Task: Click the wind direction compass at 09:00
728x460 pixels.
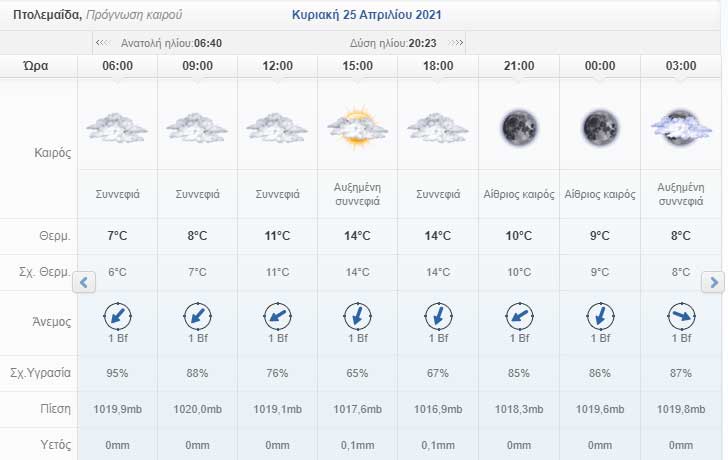Action: [197, 316]
